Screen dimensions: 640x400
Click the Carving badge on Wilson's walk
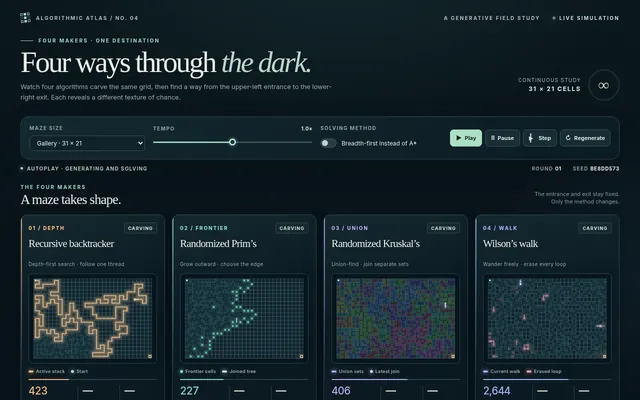click(595, 228)
